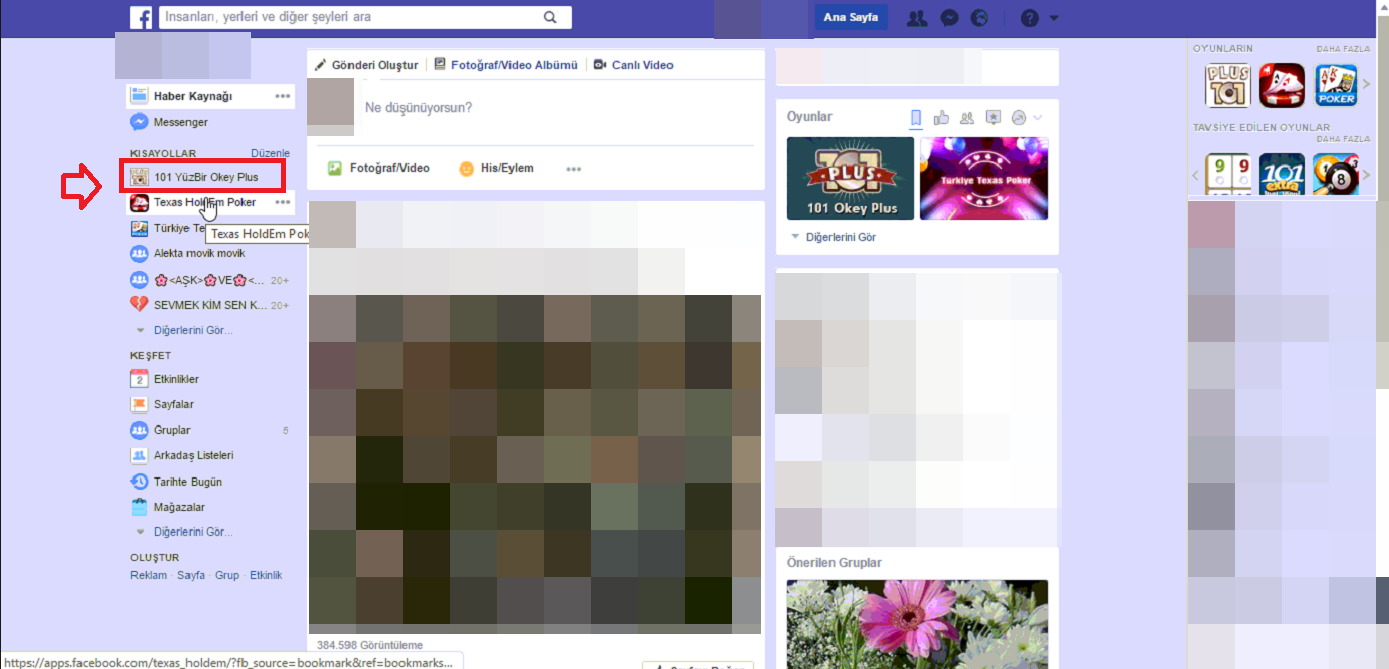Click Grup create link

[x=227, y=575]
